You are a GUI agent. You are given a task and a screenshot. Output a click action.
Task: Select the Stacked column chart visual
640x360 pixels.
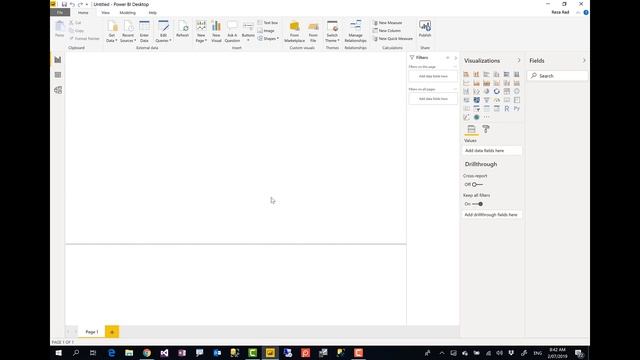tap(476, 74)
